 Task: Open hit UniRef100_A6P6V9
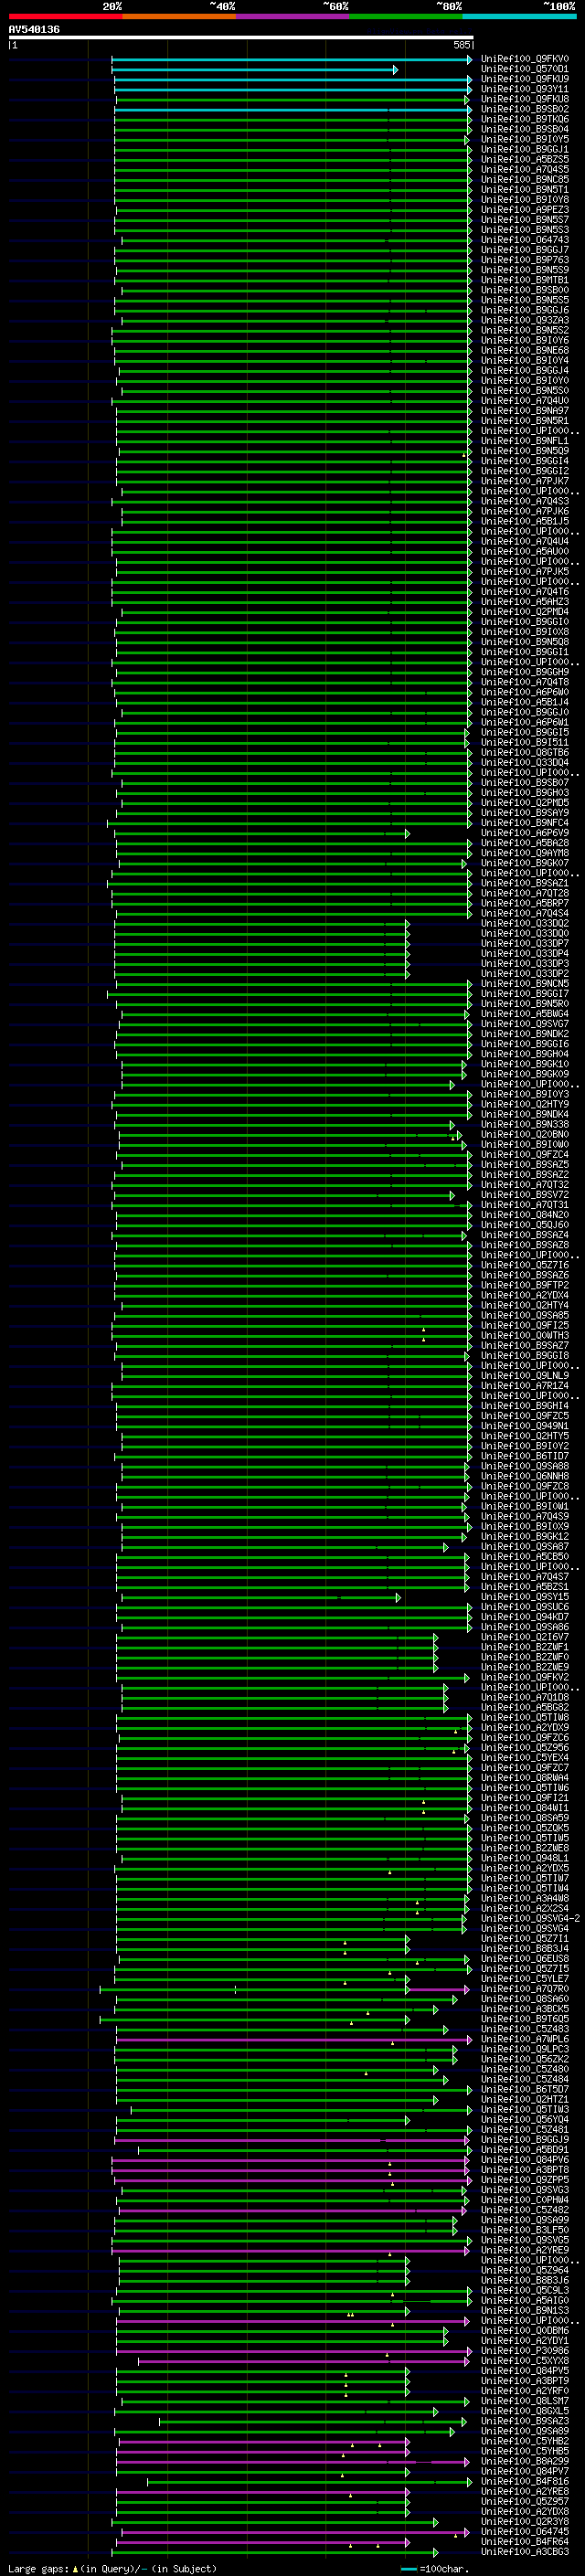point(525,833)
